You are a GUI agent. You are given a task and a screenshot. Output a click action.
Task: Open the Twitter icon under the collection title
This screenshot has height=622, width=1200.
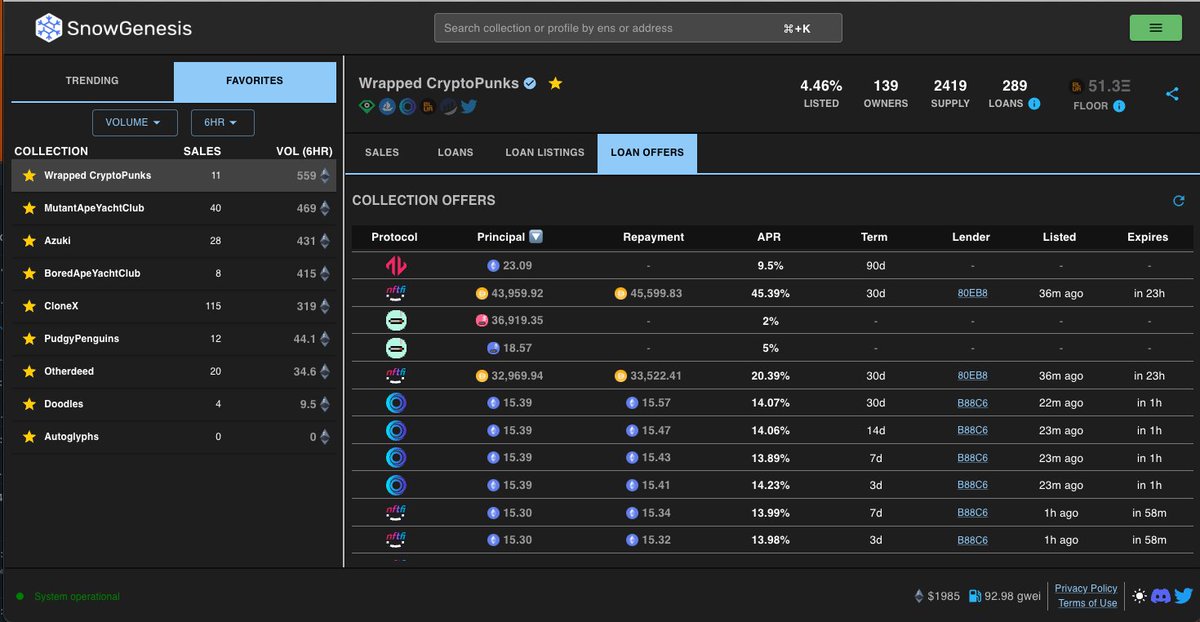[468, 106]
